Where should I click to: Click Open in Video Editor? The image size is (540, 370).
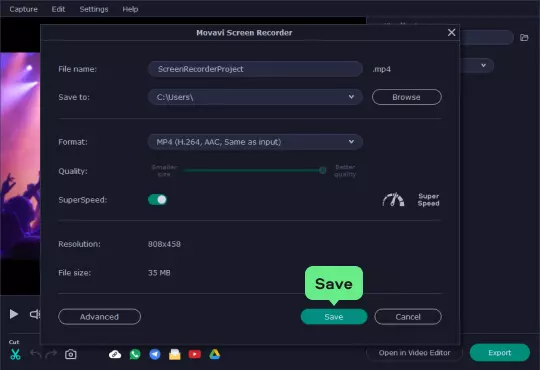click(x=414, y=352)
